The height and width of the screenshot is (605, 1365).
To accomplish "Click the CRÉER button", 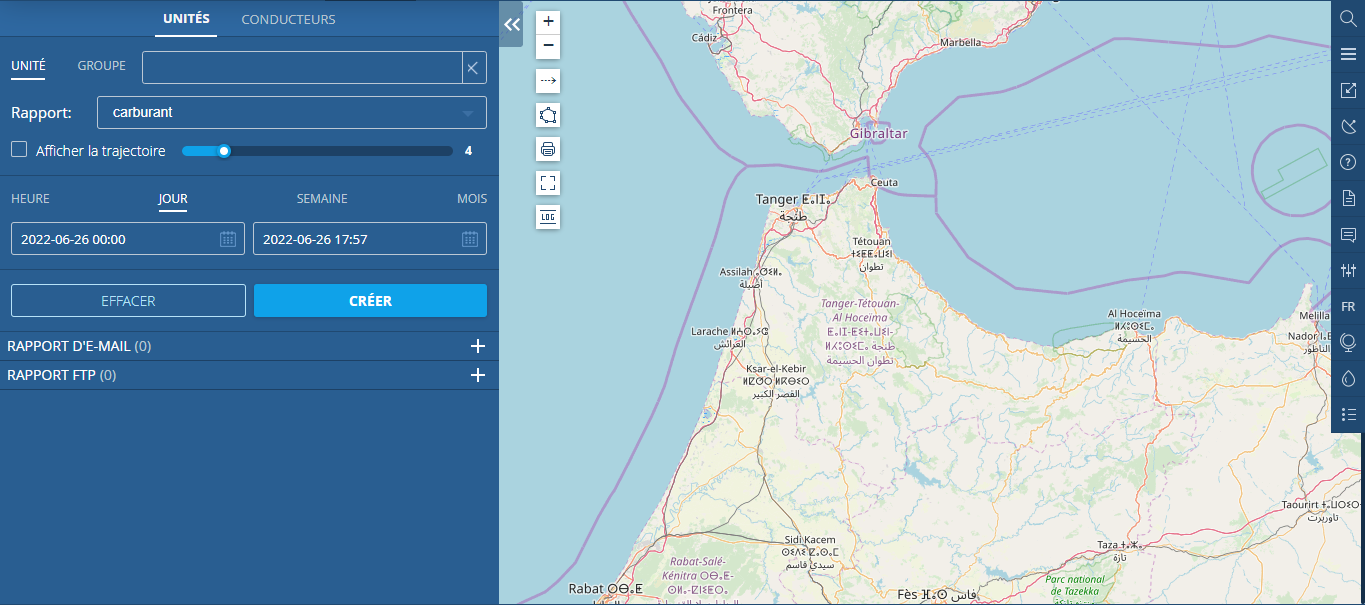I will coord(370,301).
